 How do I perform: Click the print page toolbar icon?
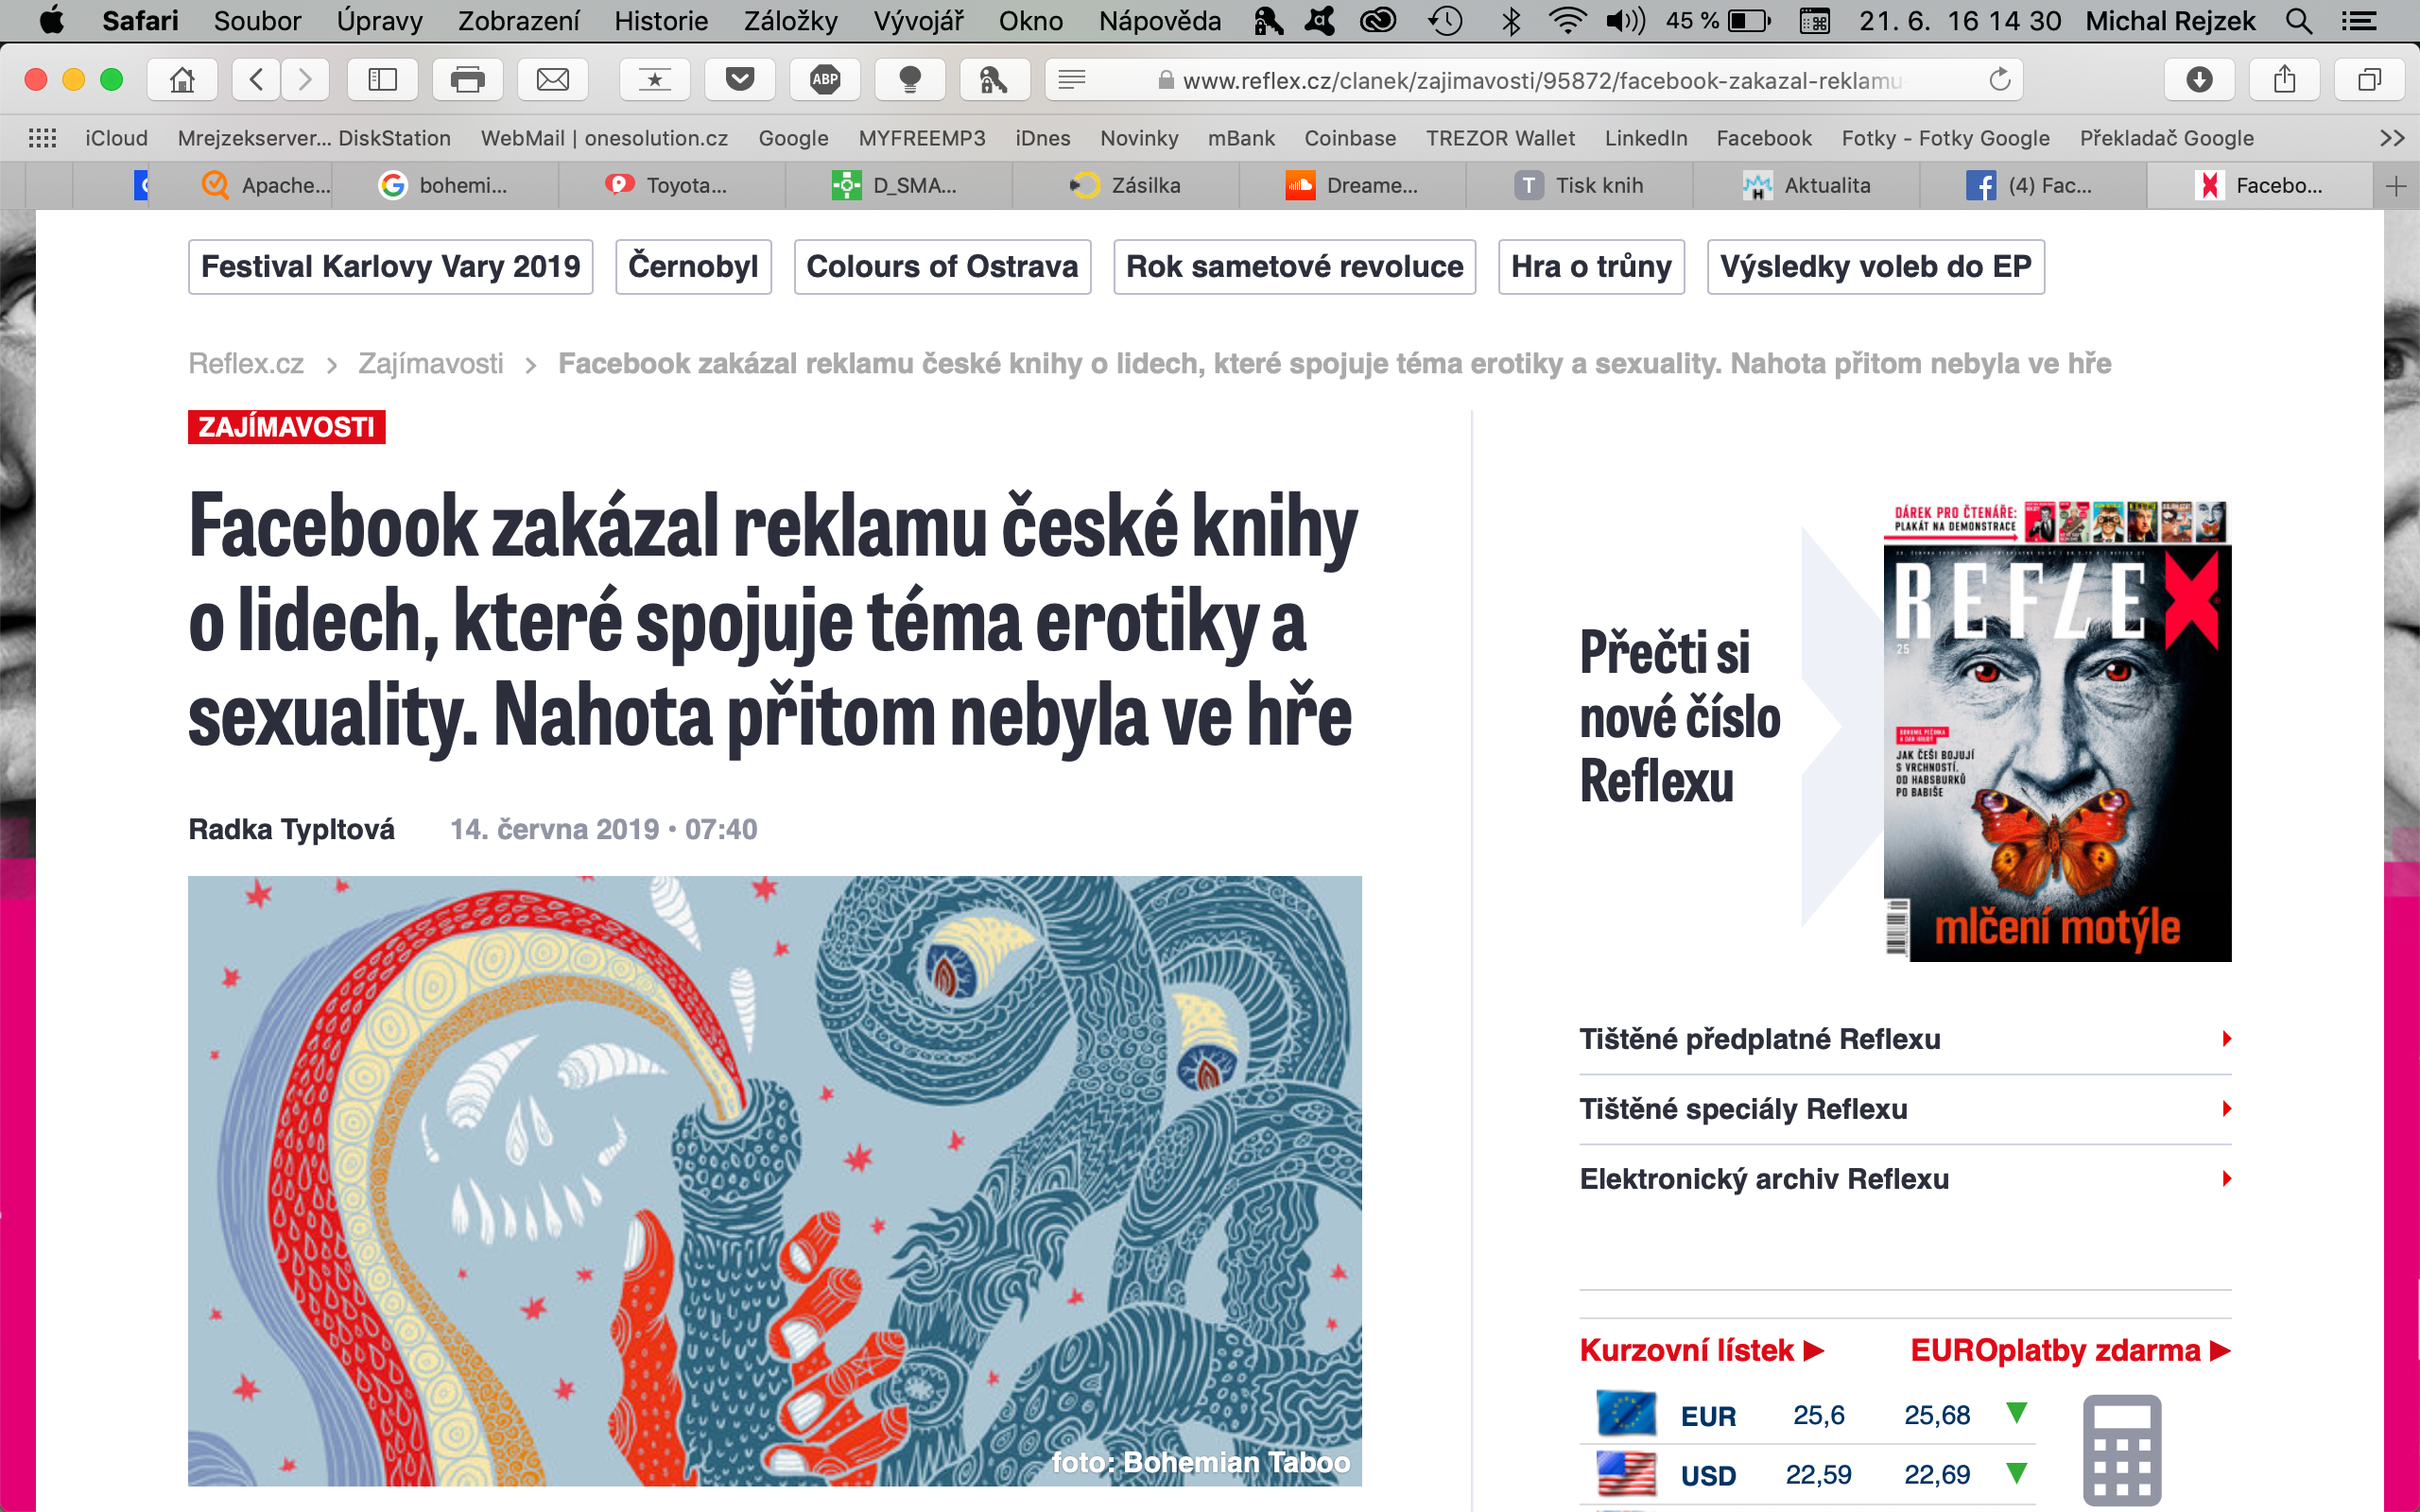click(467, 80)
